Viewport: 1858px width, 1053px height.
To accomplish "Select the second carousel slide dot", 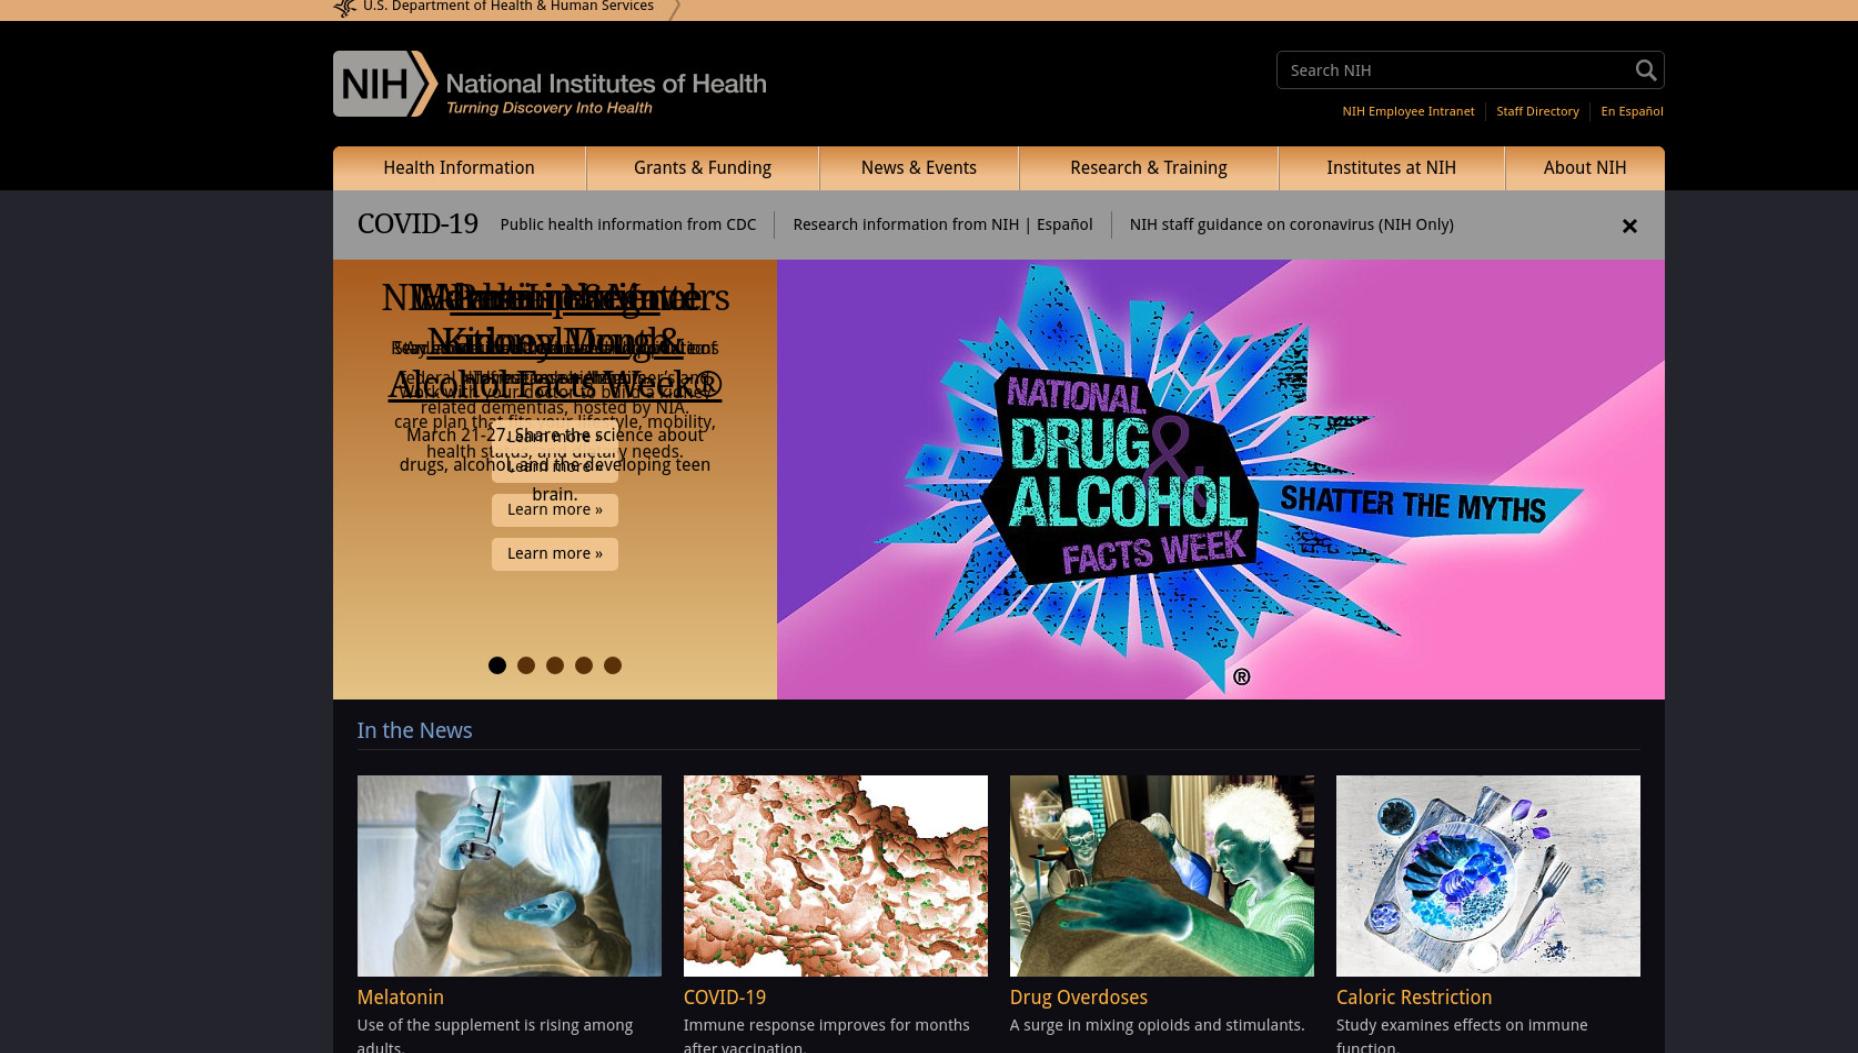I will pos(526,665).
